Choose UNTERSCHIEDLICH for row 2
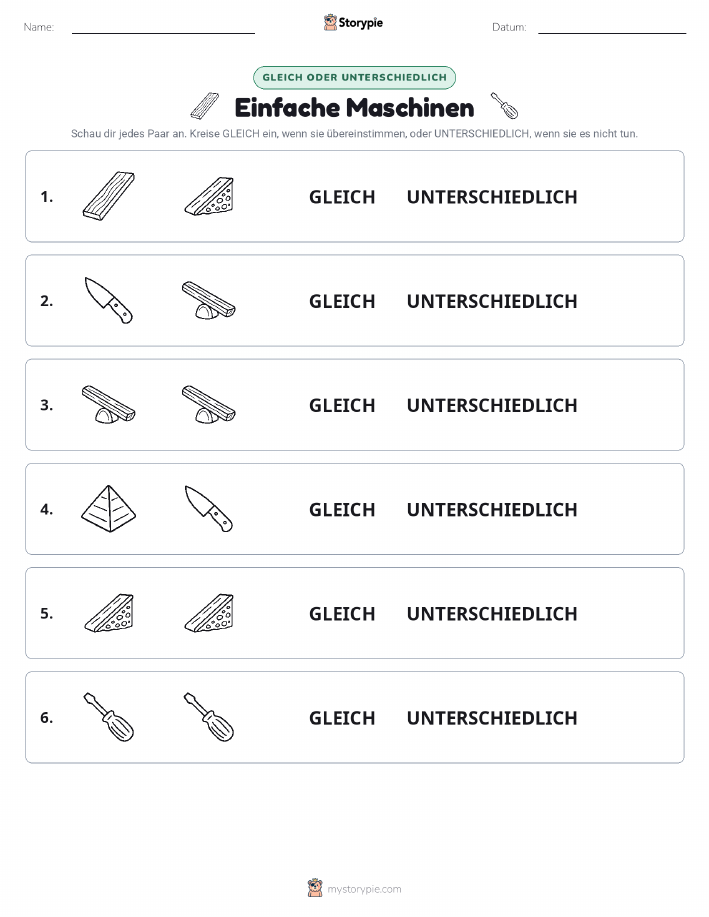709x917 pixels. point(492,301)
